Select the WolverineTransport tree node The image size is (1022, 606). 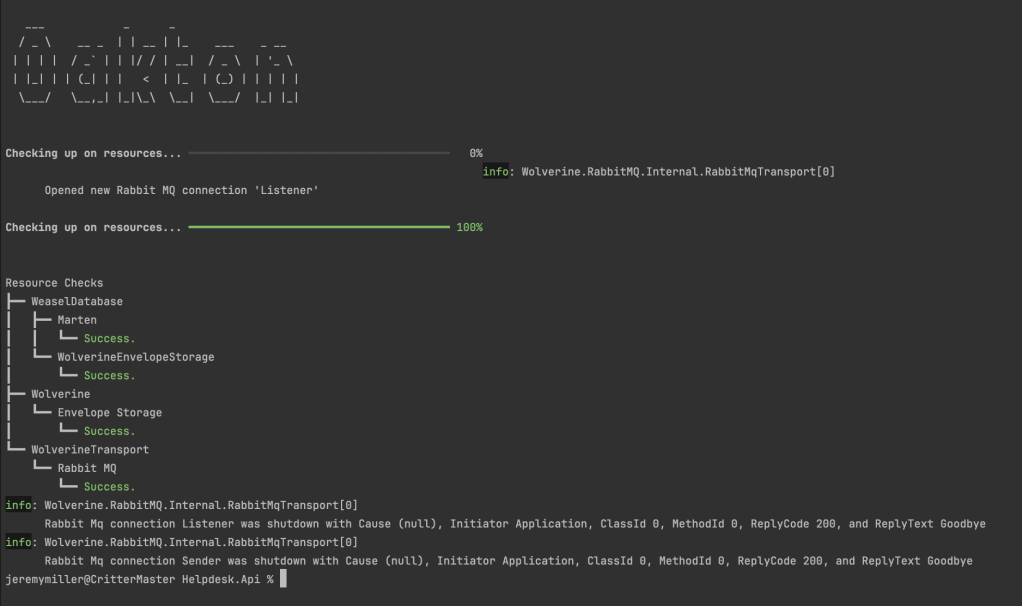pos(90,450)
